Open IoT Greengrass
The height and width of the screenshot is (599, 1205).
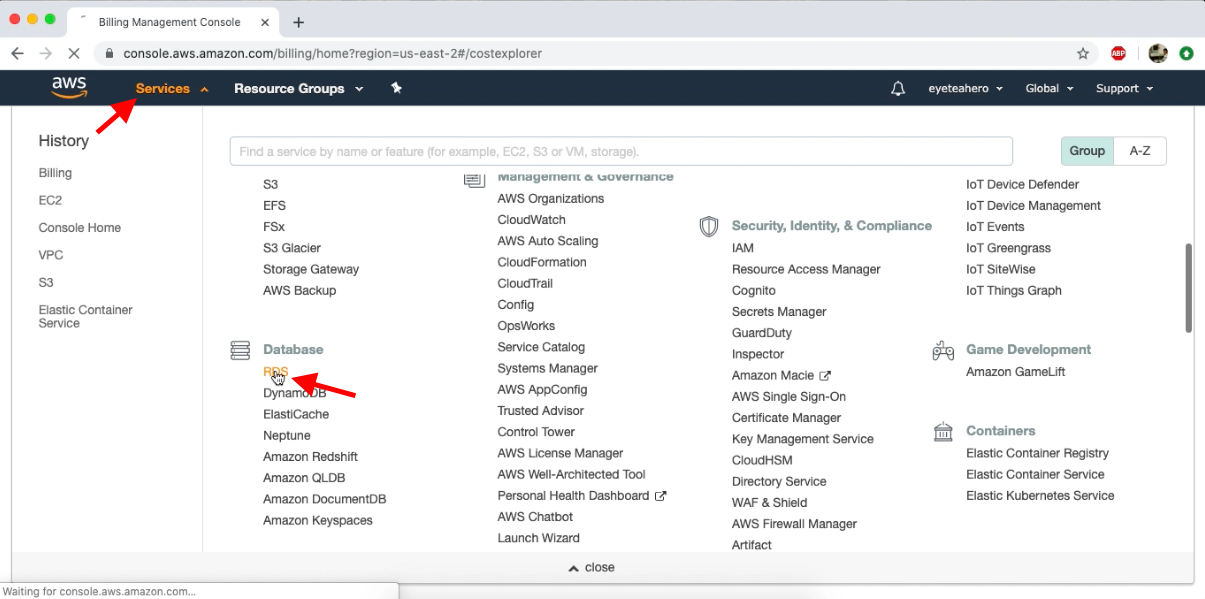[1008, 248]
